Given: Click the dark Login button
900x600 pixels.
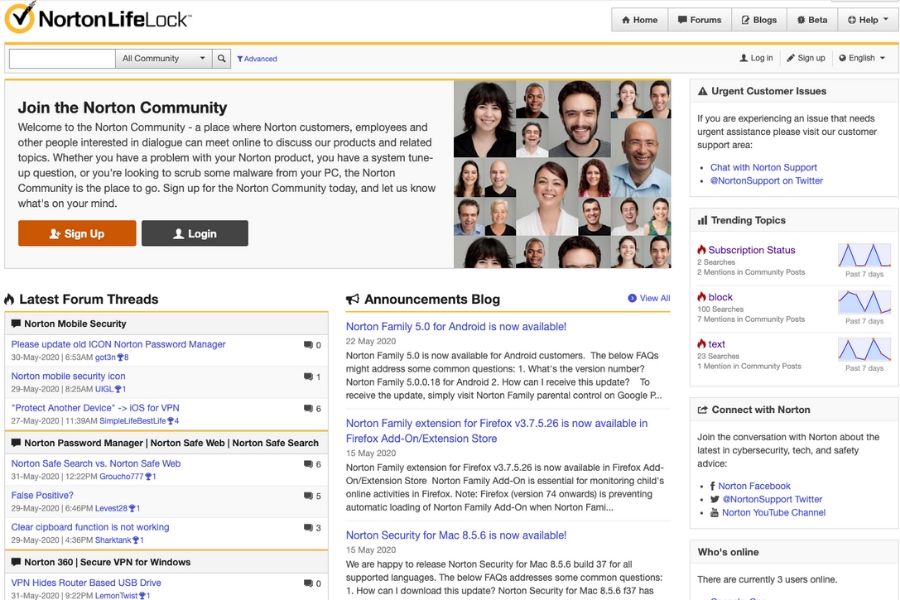Looking at the screenshot, I should (x=195, y=233).
